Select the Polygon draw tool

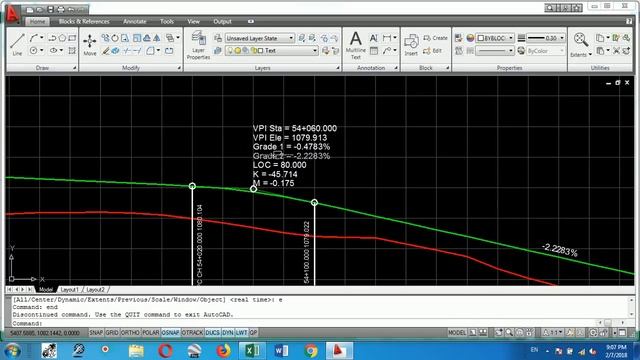62,38
